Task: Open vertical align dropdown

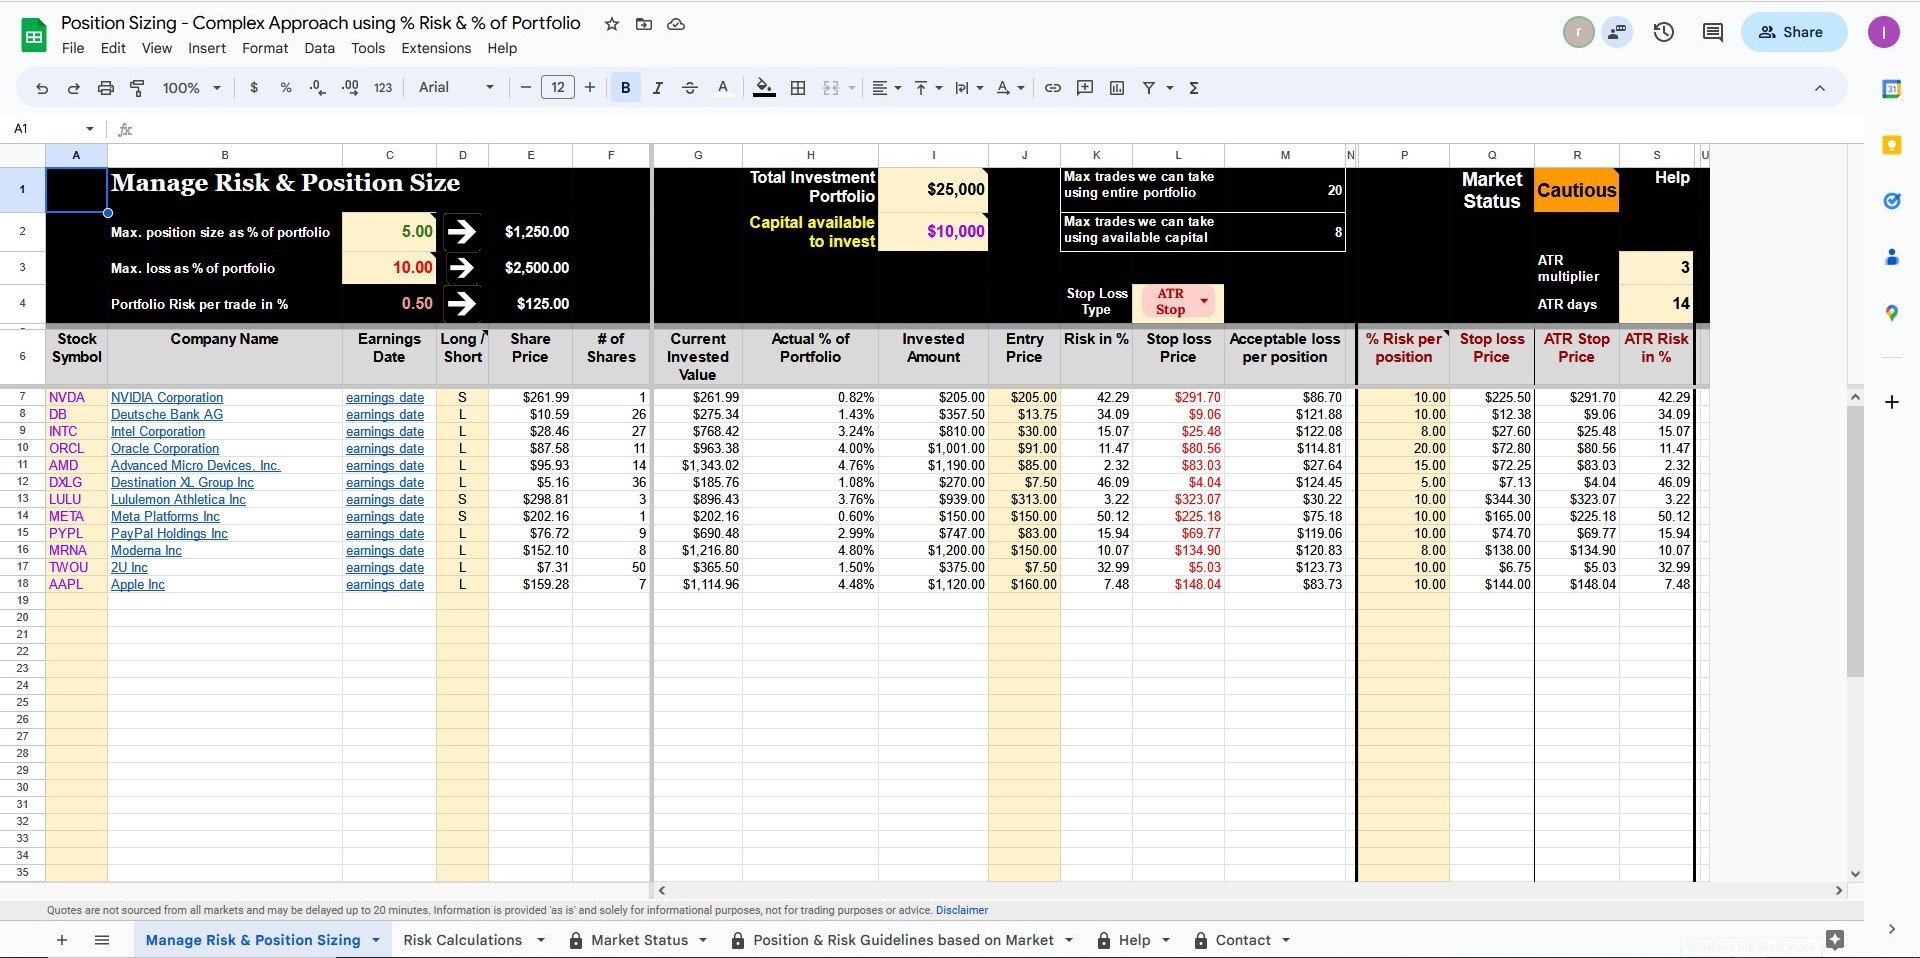Action: click(x=928, y=88)
